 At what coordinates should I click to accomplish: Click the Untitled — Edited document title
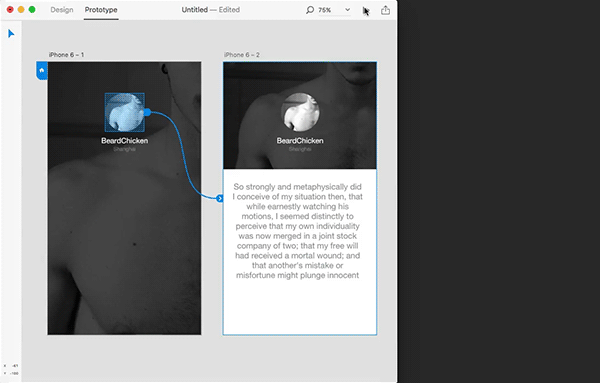(x=211, y=10)
